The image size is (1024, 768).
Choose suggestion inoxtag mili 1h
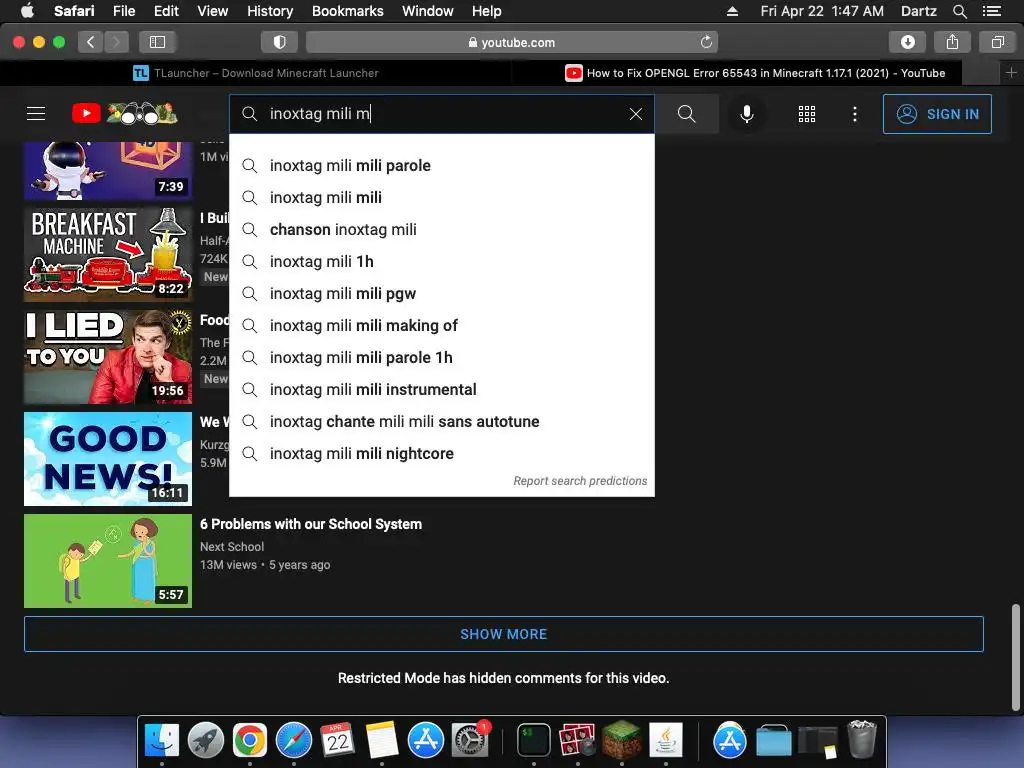click(x=441, y=262)
